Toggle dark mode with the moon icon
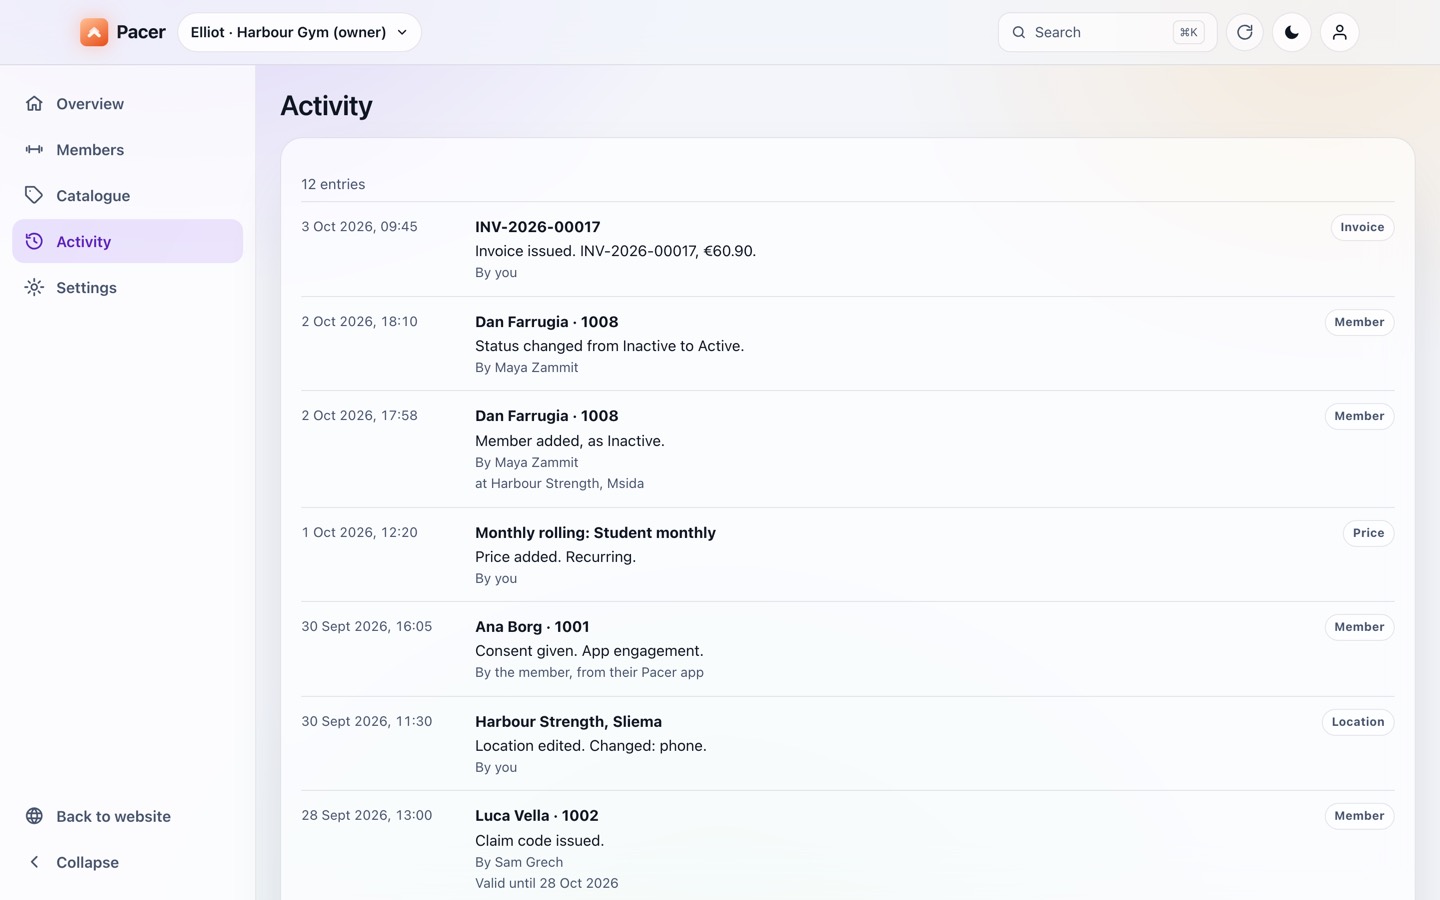The image size is (1440, 900). tap(1292, 32)
